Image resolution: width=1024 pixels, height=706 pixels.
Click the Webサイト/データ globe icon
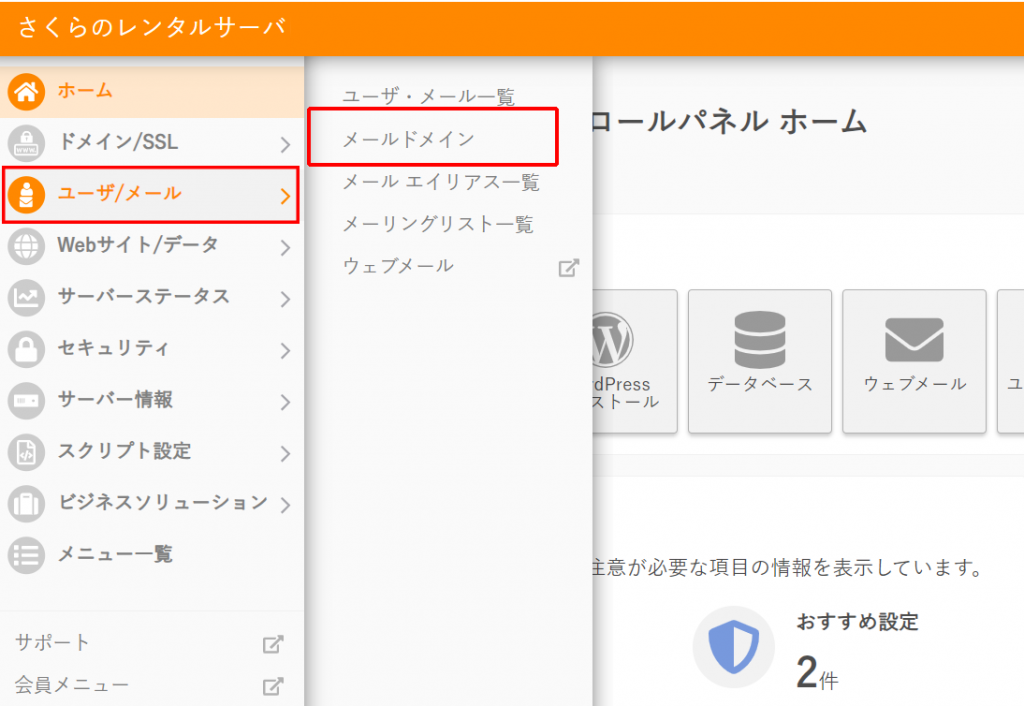(x=26, y=245)
